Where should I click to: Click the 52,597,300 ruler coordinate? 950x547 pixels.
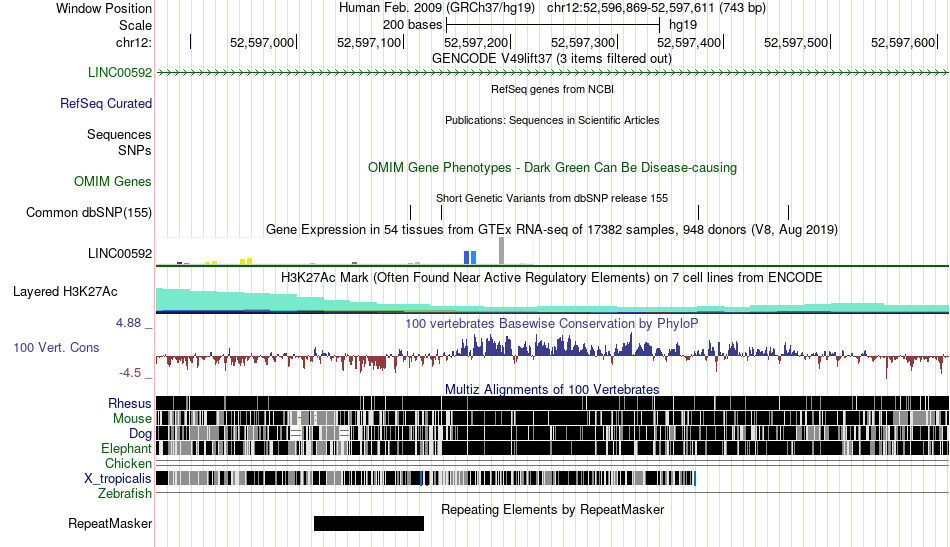(583, 42)
